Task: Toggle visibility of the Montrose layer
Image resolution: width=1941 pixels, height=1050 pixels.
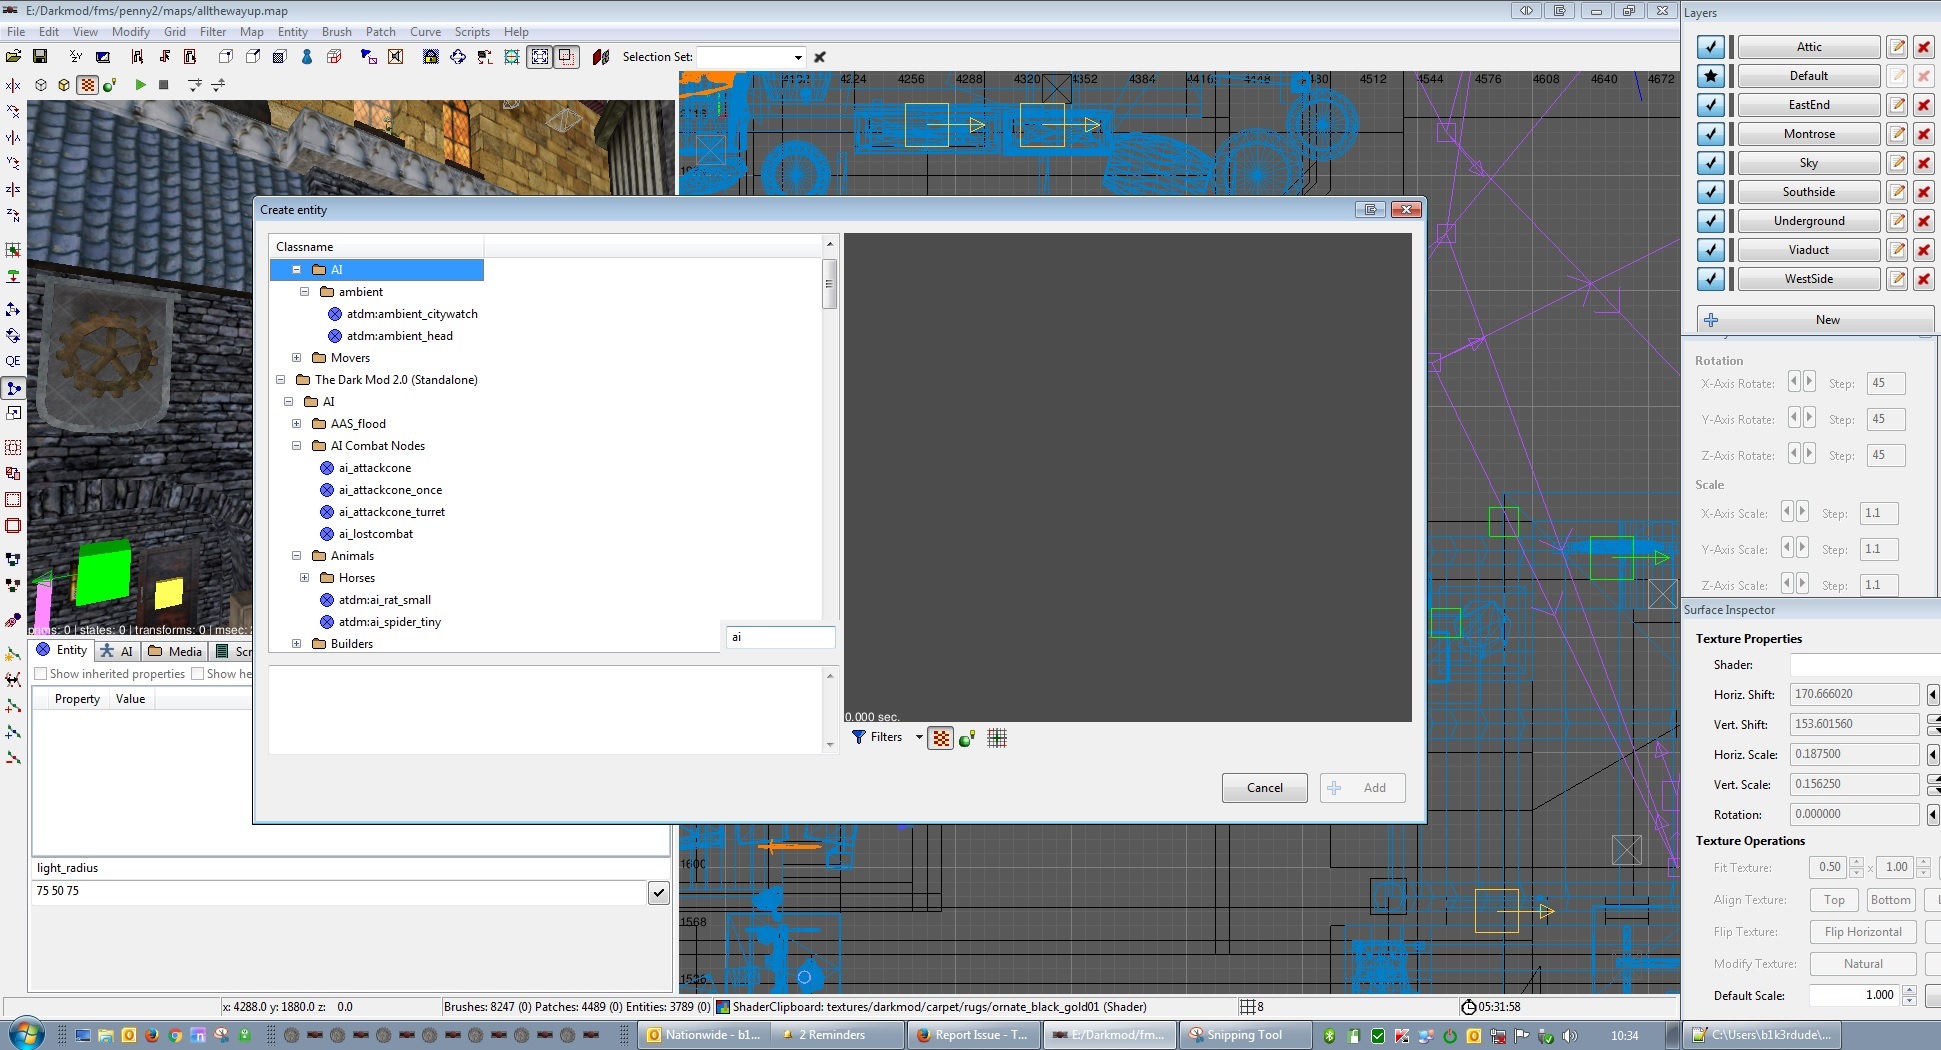Action: pyautogui.click(x=1711, y=134)
